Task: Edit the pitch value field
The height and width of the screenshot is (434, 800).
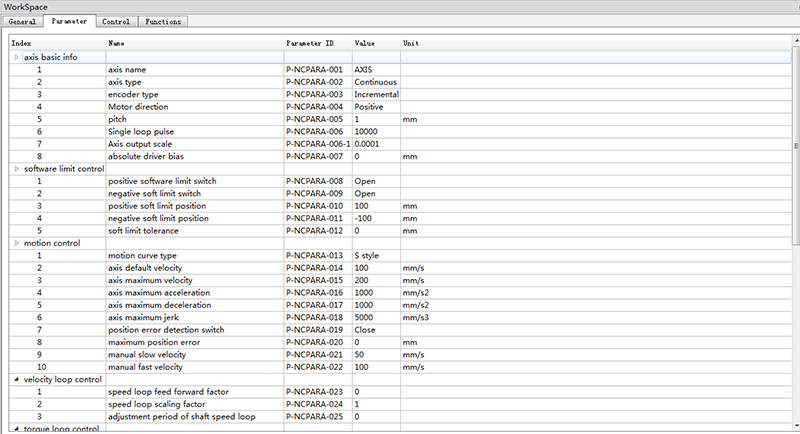Action: click(x=375, y=119)
